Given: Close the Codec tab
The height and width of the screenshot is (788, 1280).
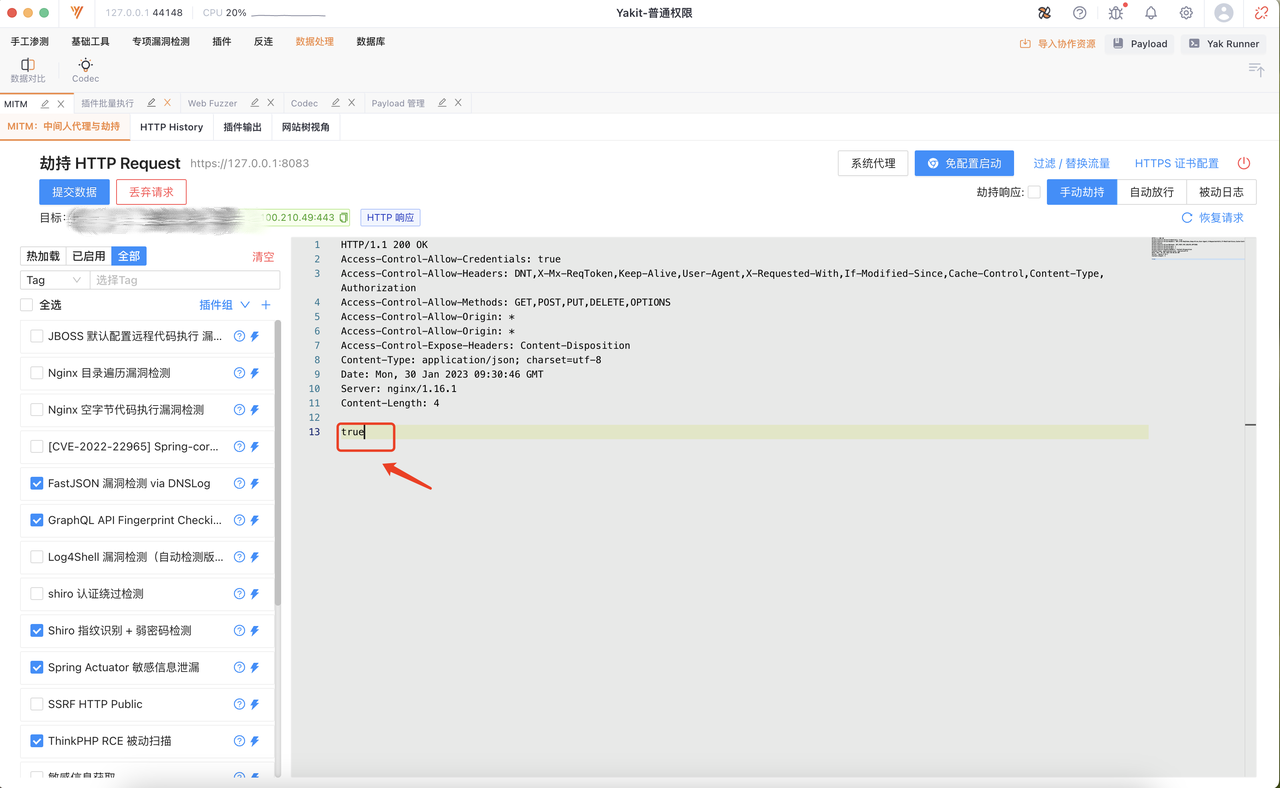Looking at the screenshot, I should point(351,103).
